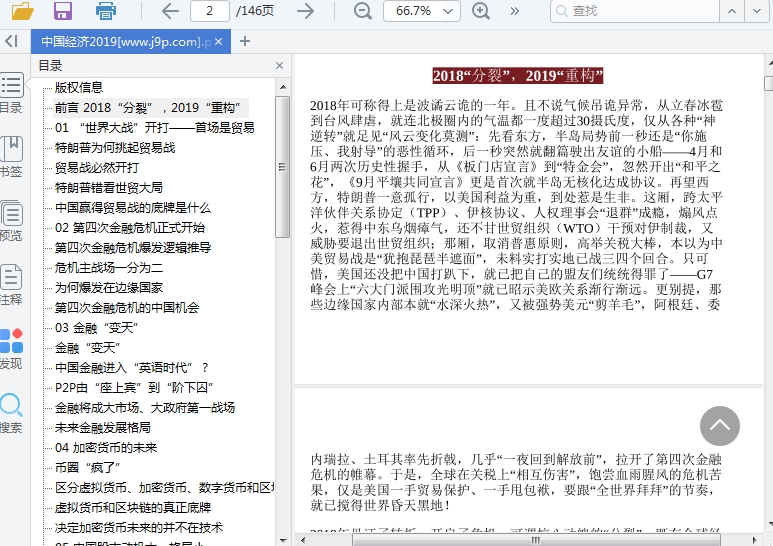This screenshot has height=546, width=773.
Task: Go to the next page with the right arrow
Action: 306,11
